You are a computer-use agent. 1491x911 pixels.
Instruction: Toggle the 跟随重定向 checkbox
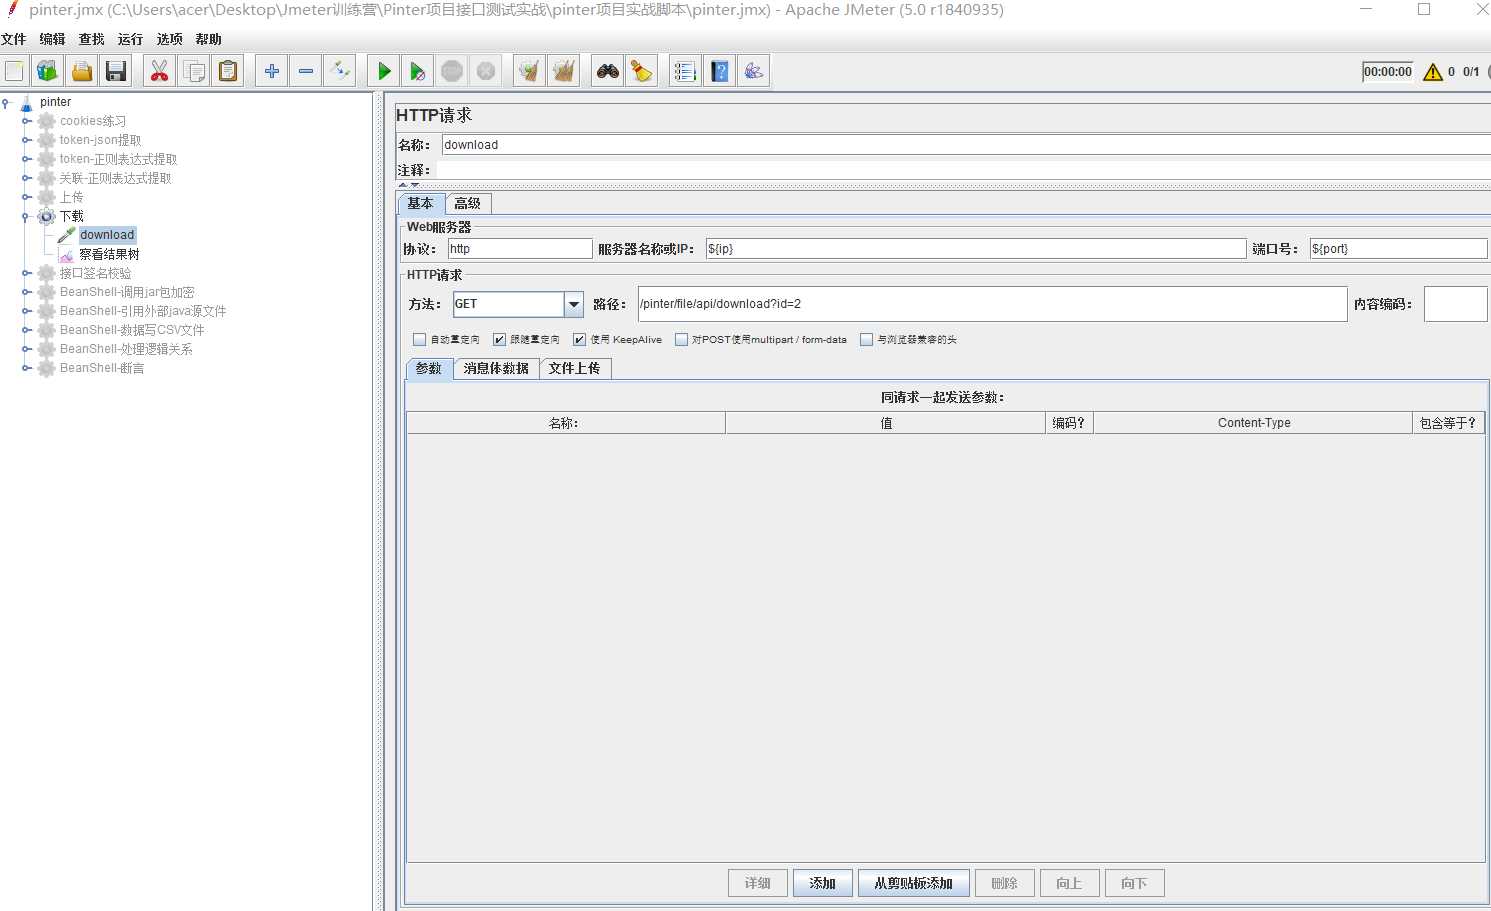(x=499, y=340)
